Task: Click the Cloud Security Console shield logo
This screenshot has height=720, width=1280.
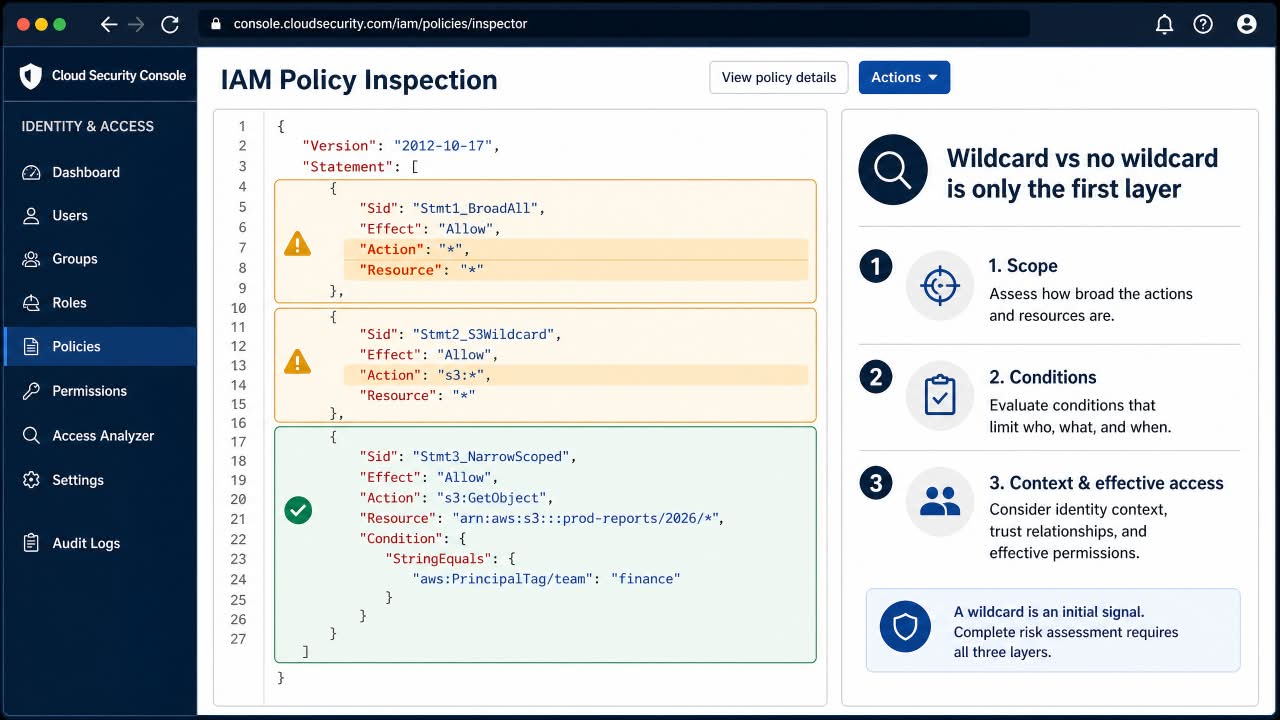Action: click(31, 76)
